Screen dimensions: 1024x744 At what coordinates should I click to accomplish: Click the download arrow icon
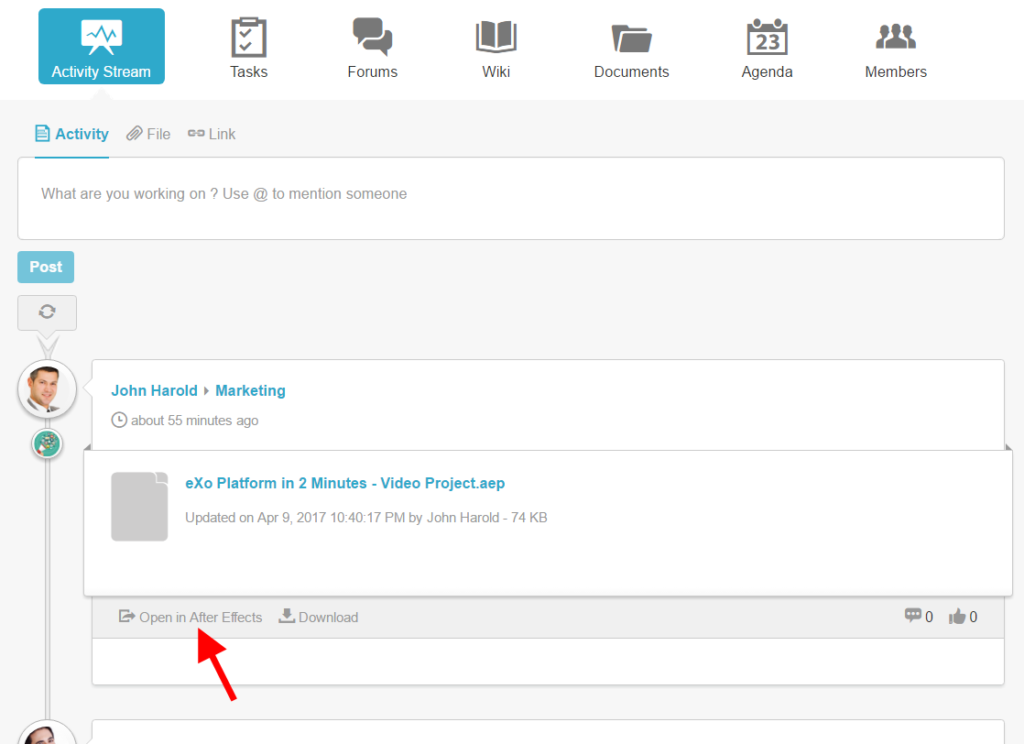pos(286,615)
